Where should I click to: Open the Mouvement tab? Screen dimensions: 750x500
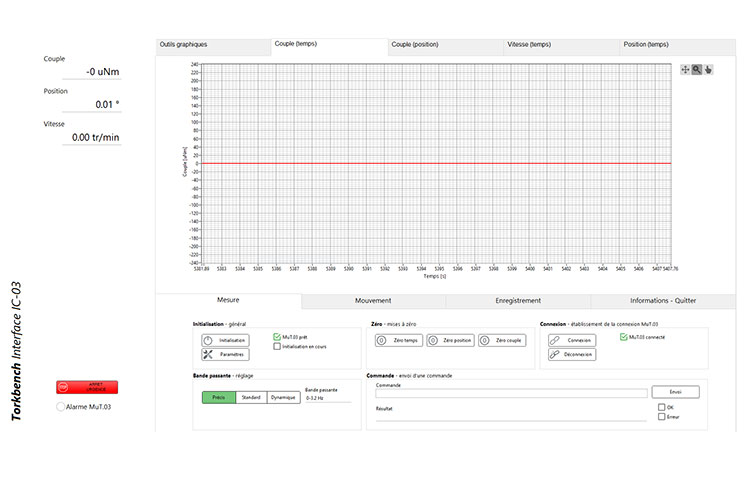[x=374, y=301]
